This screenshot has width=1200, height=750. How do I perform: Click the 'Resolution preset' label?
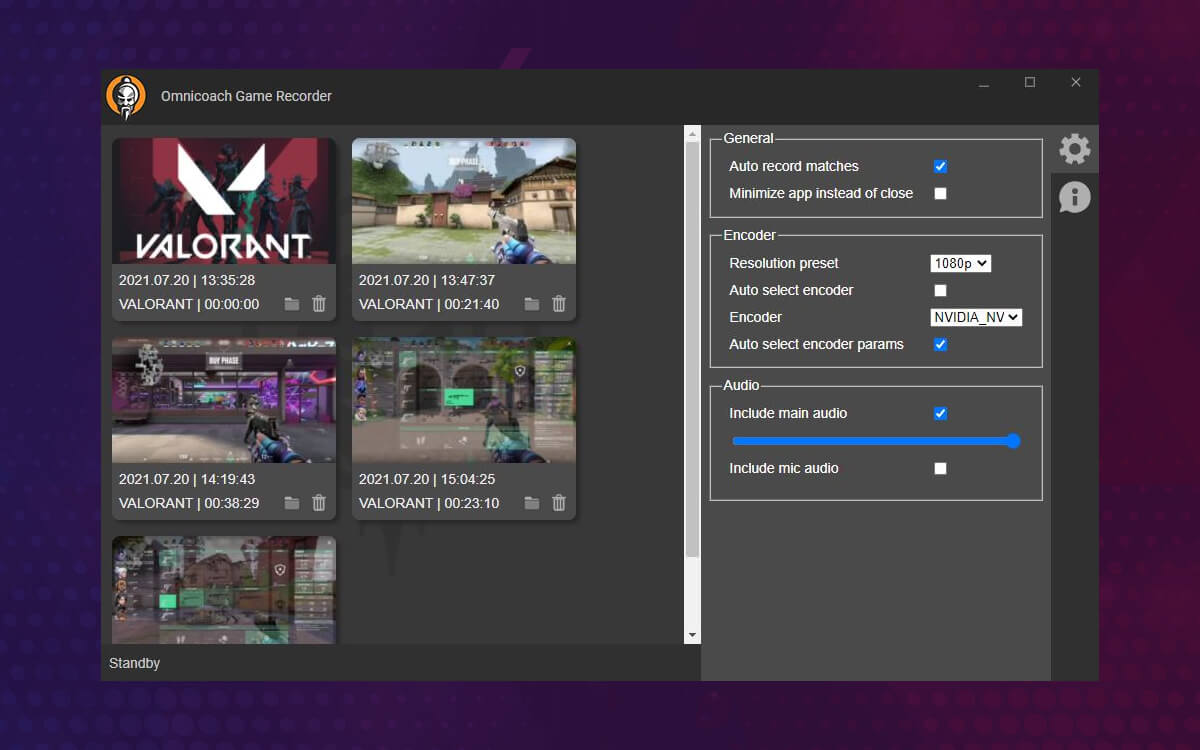pyautogui.click(x=784, y=263)
